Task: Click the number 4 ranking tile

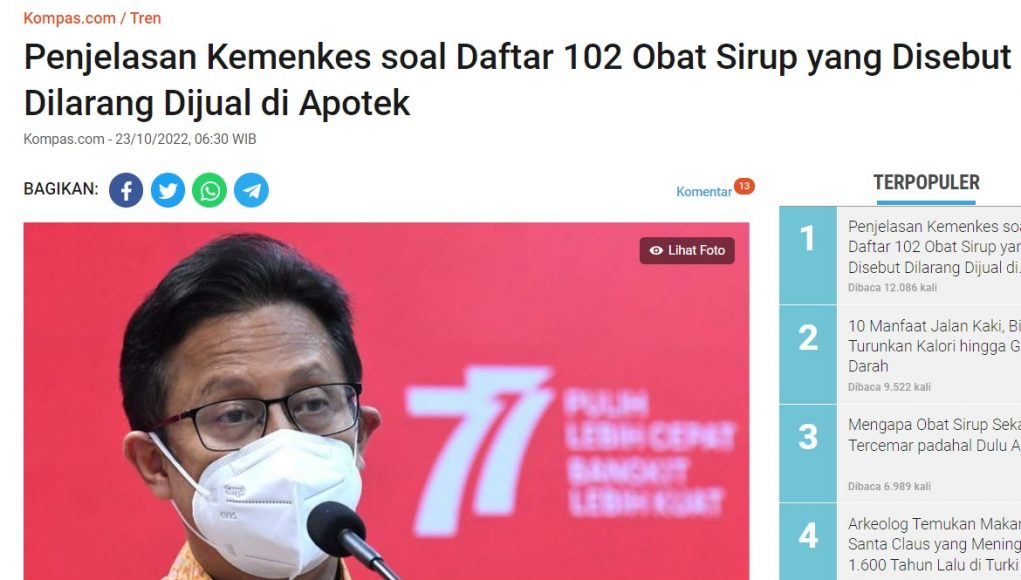Action: point(808,542)
